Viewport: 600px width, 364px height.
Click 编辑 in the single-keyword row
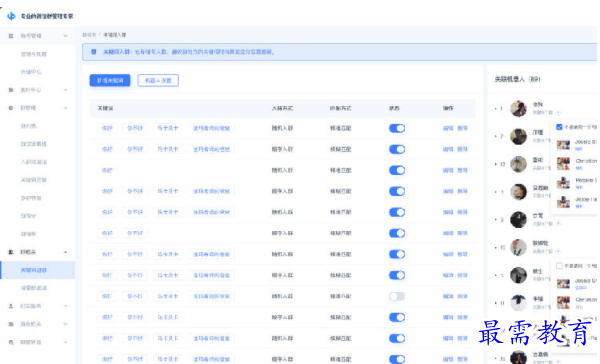tap(448, 170)
